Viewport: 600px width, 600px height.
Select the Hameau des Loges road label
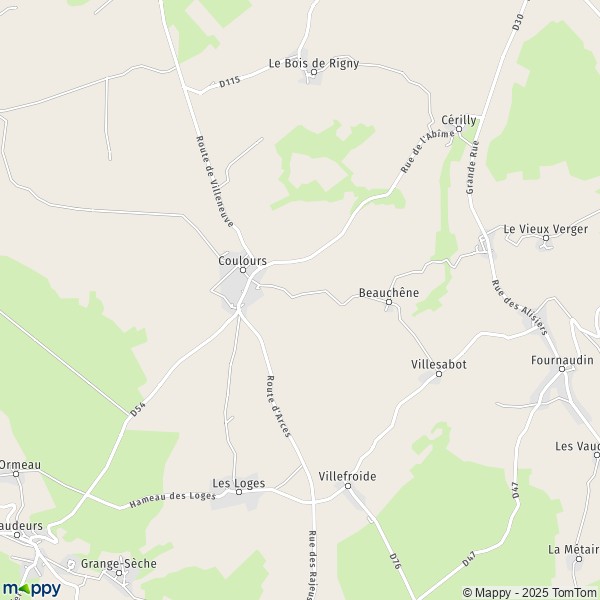[x=173, y=499]
